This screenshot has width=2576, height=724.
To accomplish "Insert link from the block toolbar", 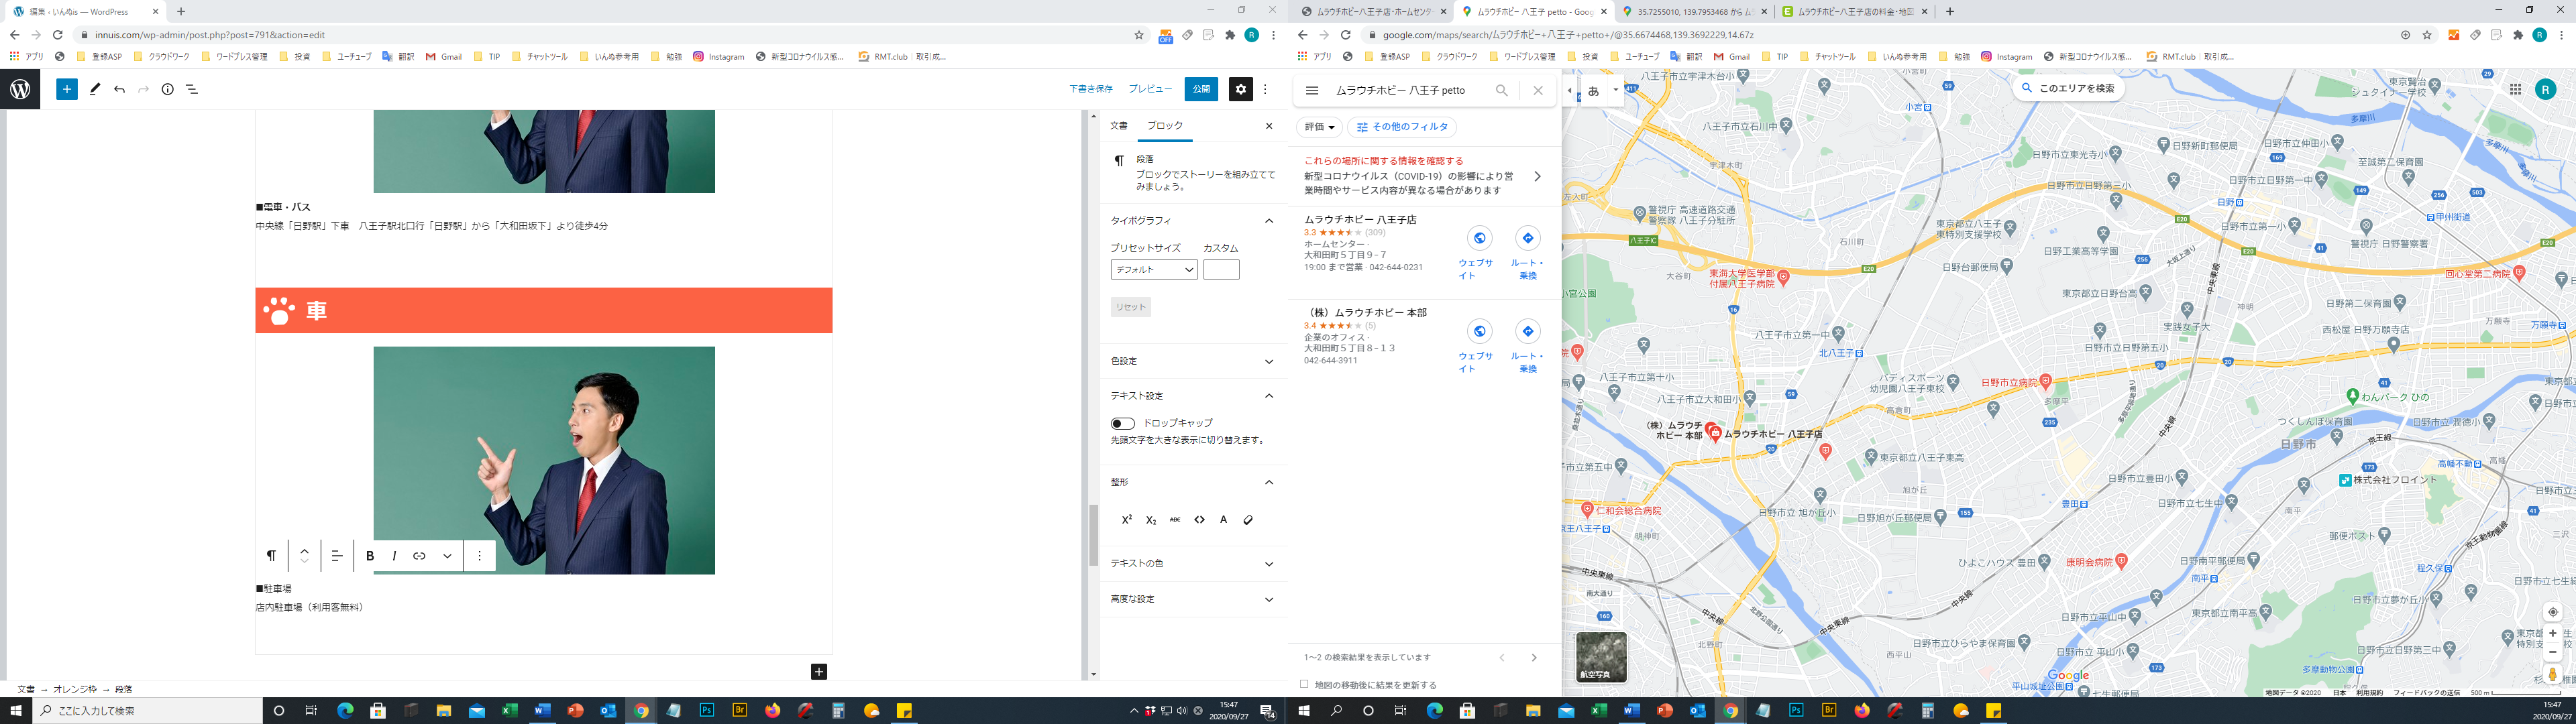I will (419, 556).
